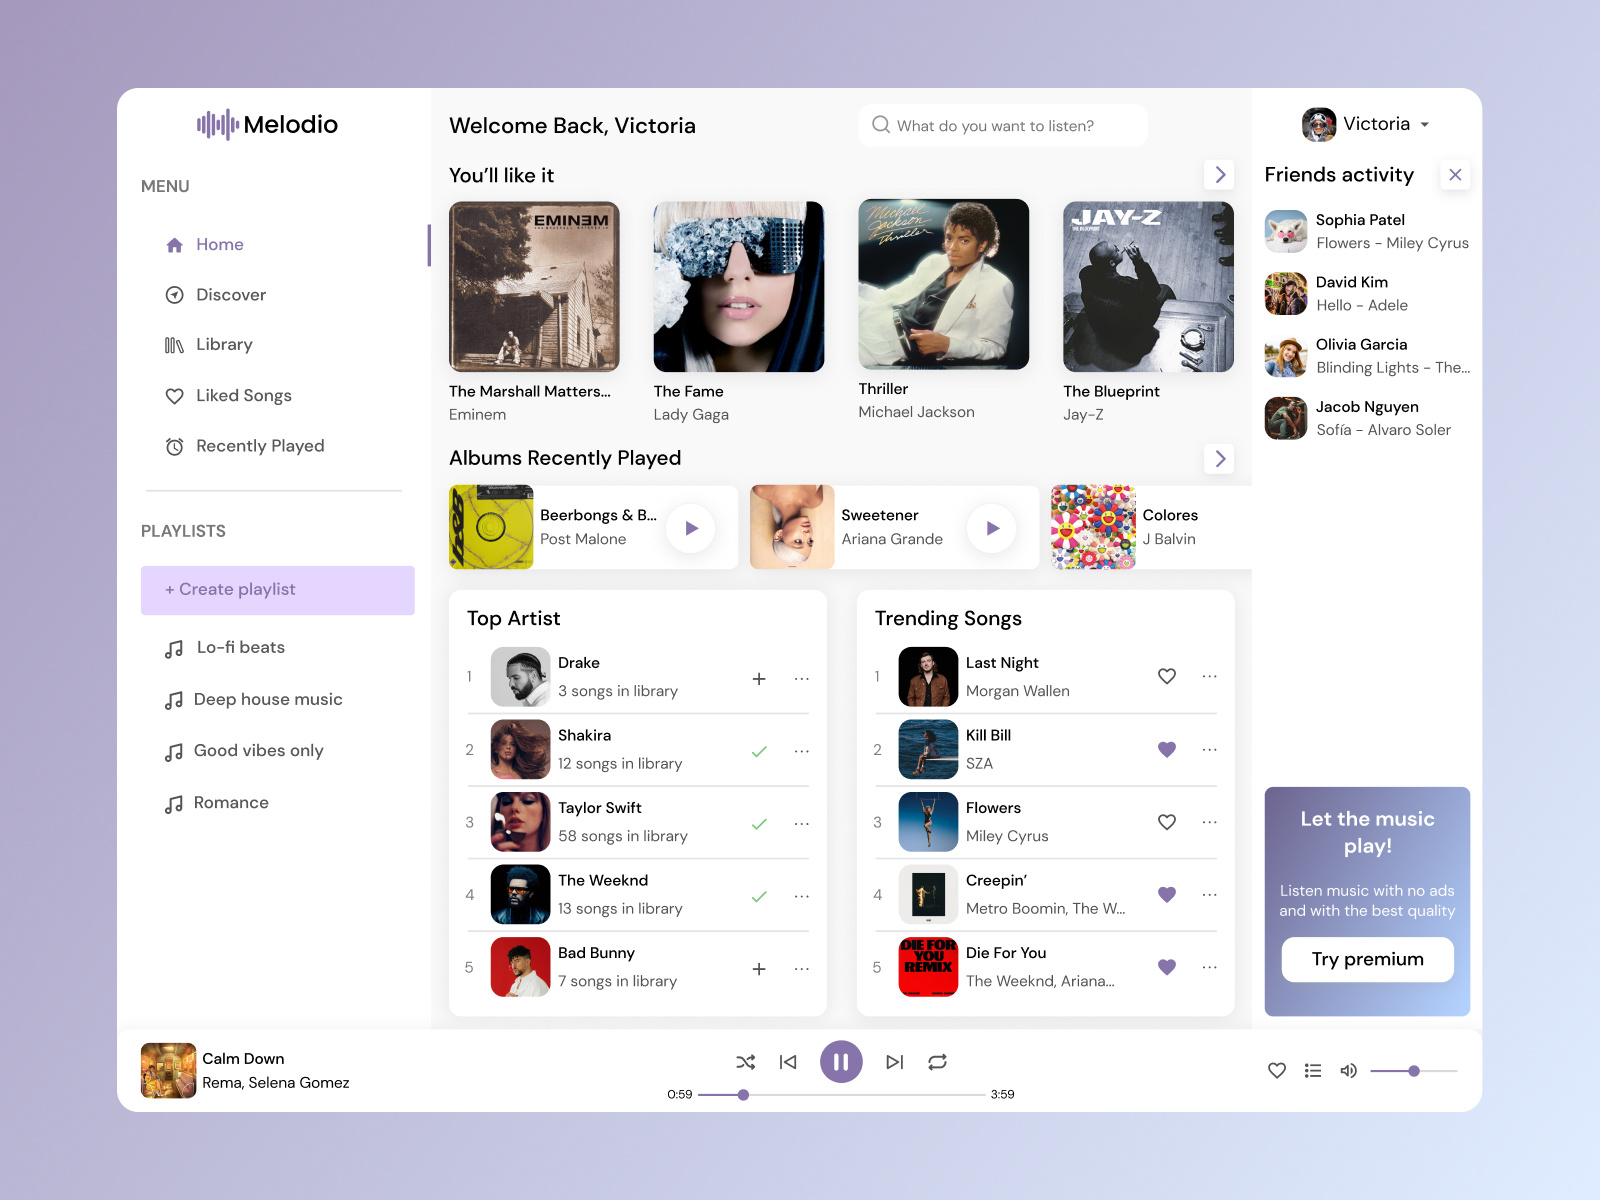Expand the You'll like it carousel
Image resolution: width=1600 pixels, height=1200 pixels.
click(x=1219, y=174)
